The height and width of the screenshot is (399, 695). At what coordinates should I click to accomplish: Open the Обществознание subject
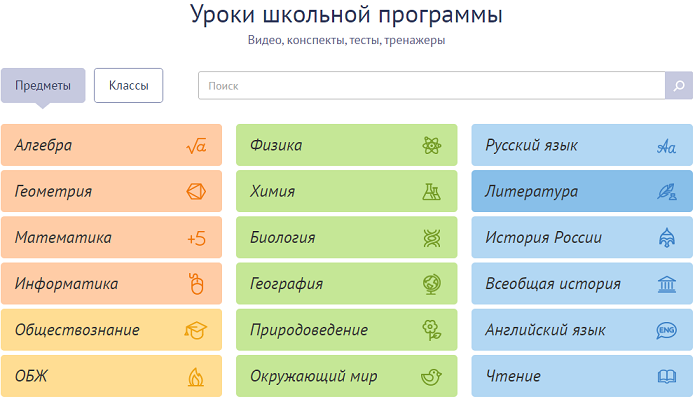111,330
